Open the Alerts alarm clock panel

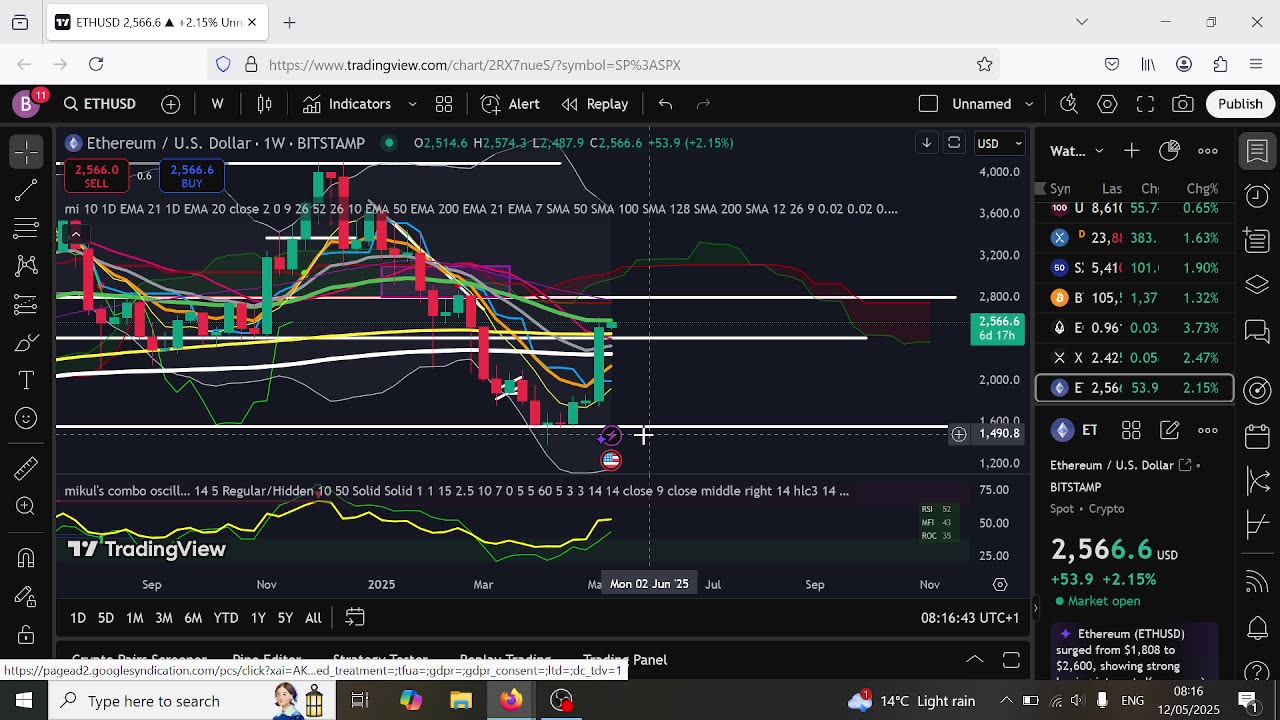point(1258,196)
